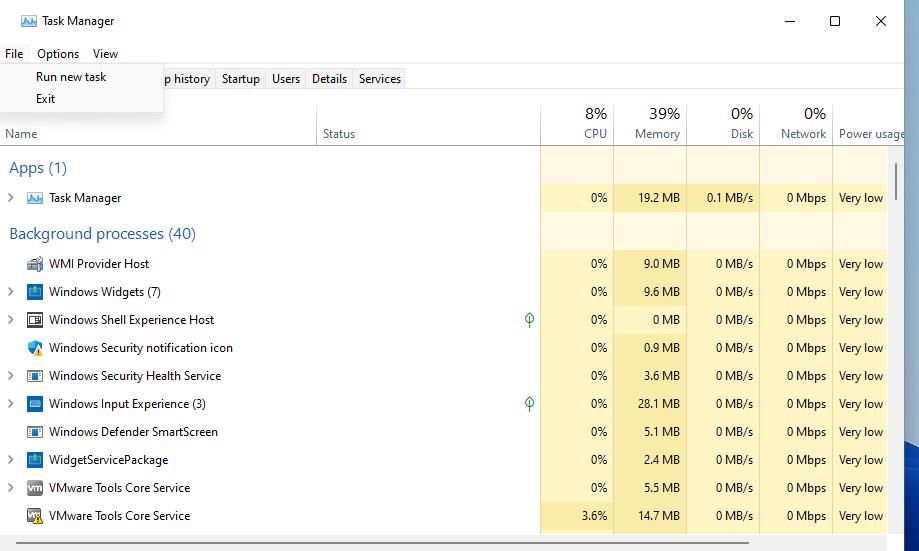Click the Windows Defender SmartScreen icon

point(35,432)
